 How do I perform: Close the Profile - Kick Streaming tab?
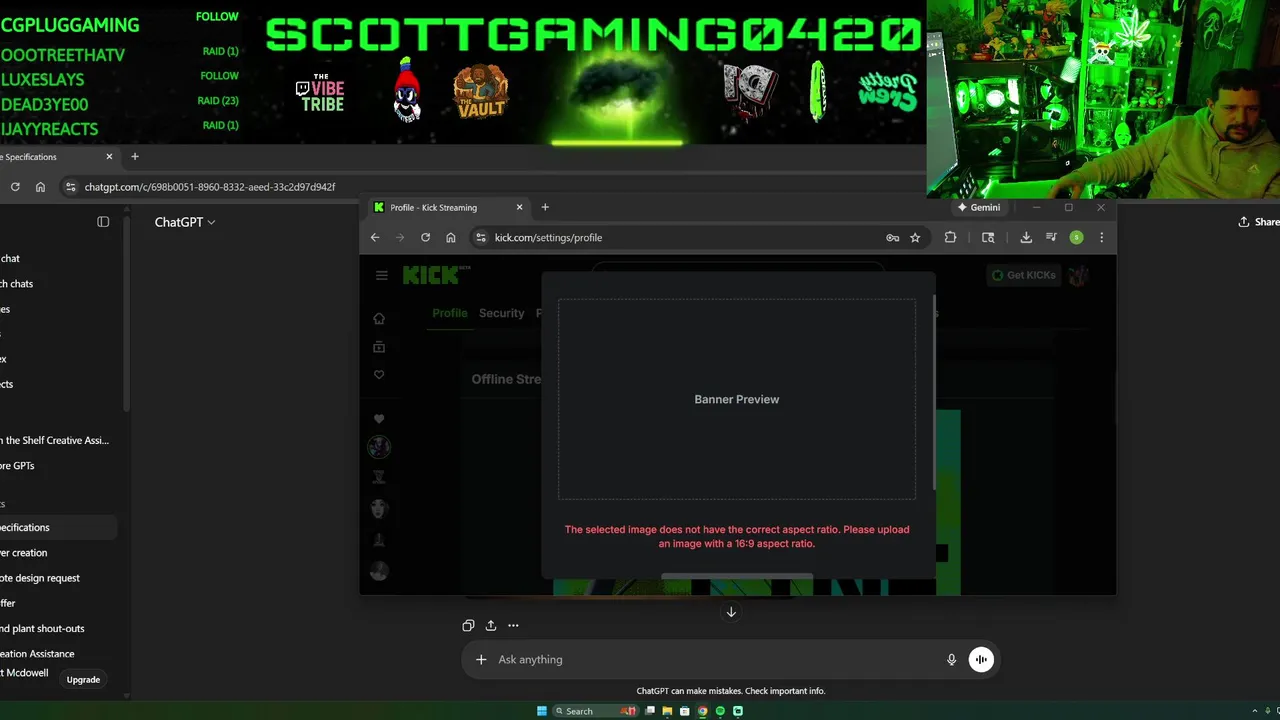(519, 207)
